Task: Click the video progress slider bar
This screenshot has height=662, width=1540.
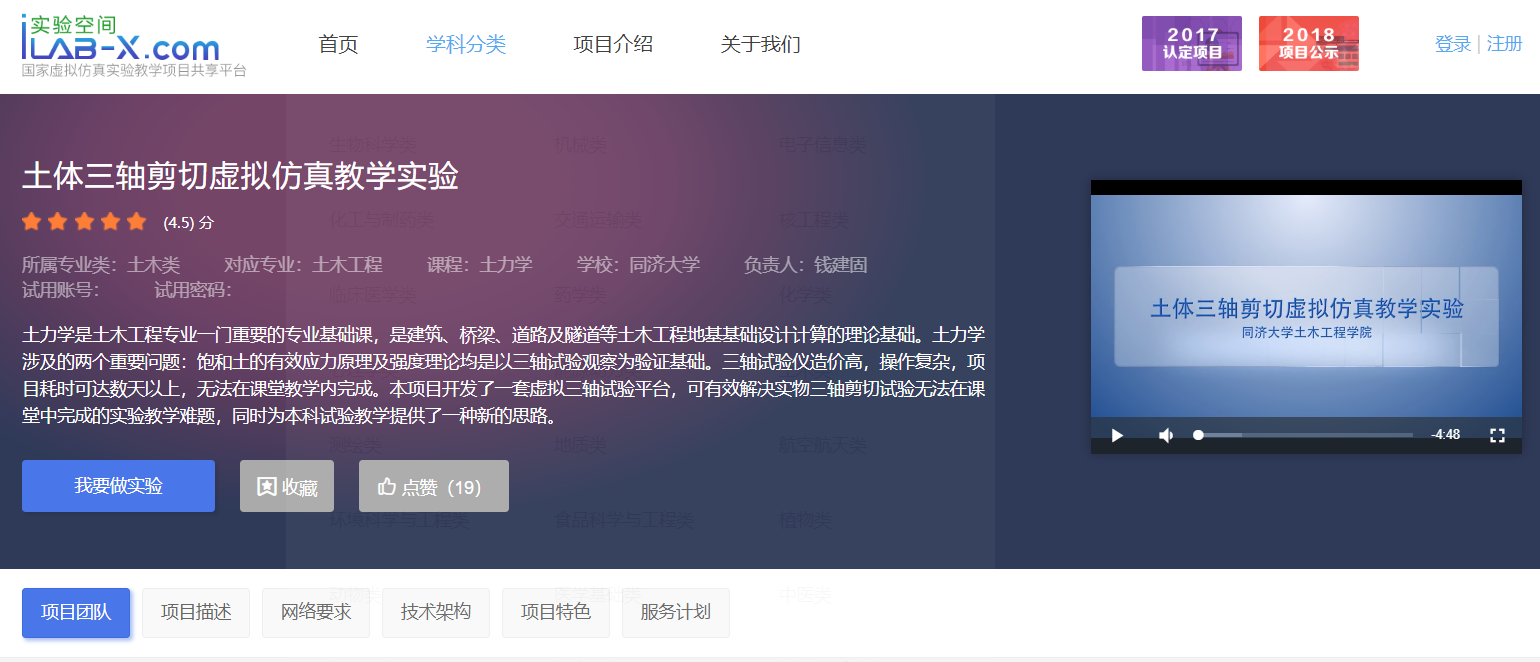Action: pos(1305,435)
